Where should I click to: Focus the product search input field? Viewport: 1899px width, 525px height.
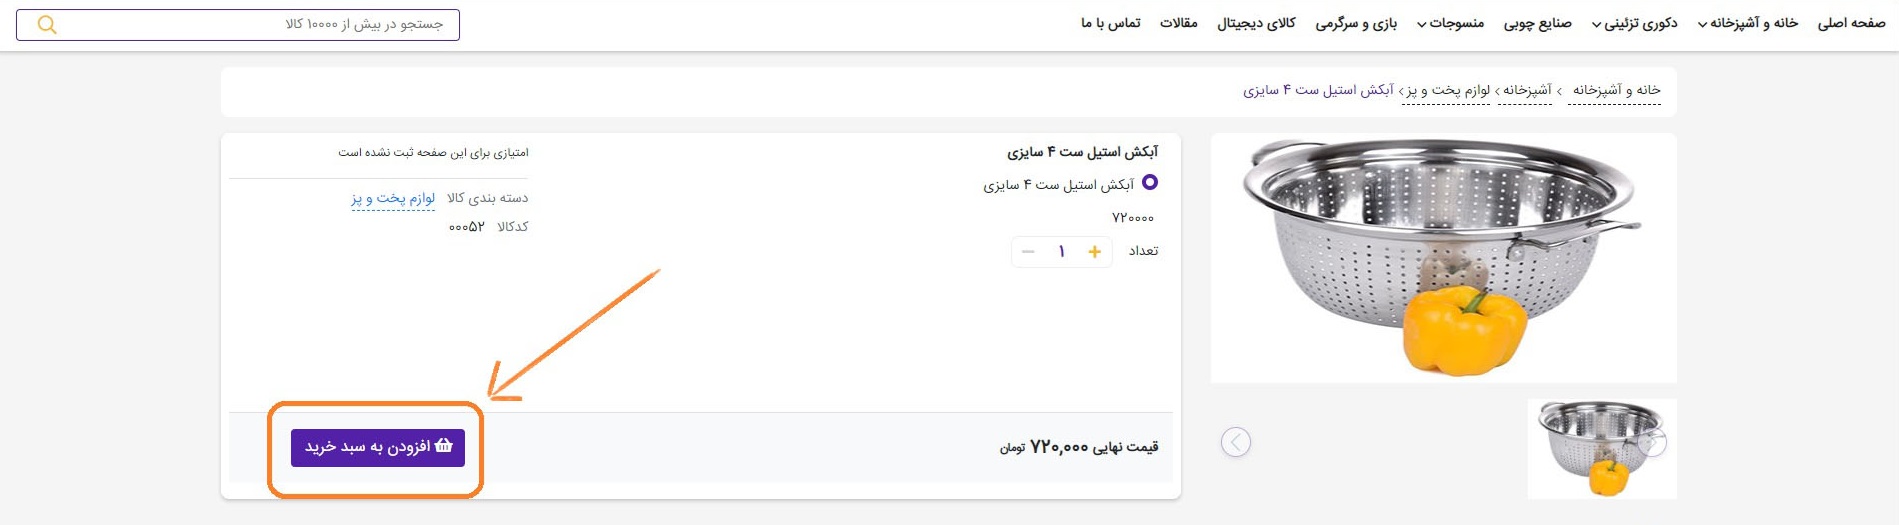tap(238, 25)
